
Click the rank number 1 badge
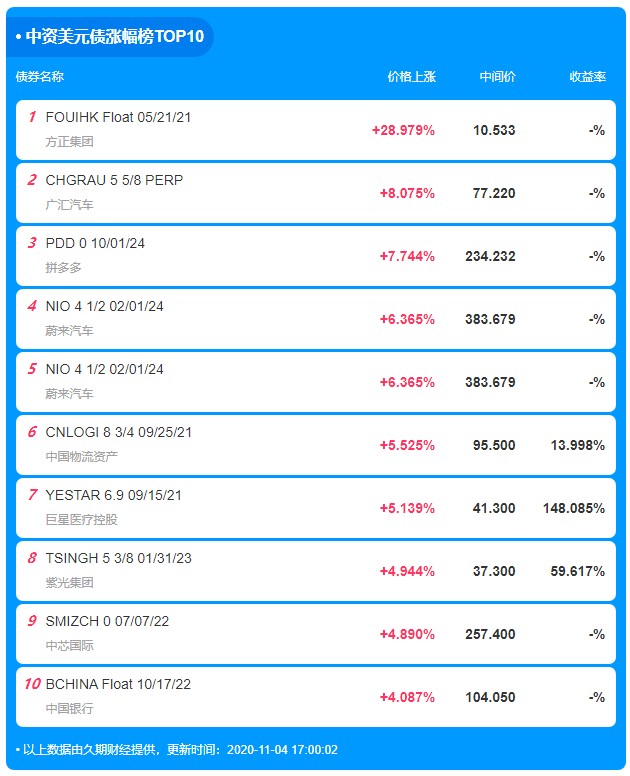pos(32,117)
